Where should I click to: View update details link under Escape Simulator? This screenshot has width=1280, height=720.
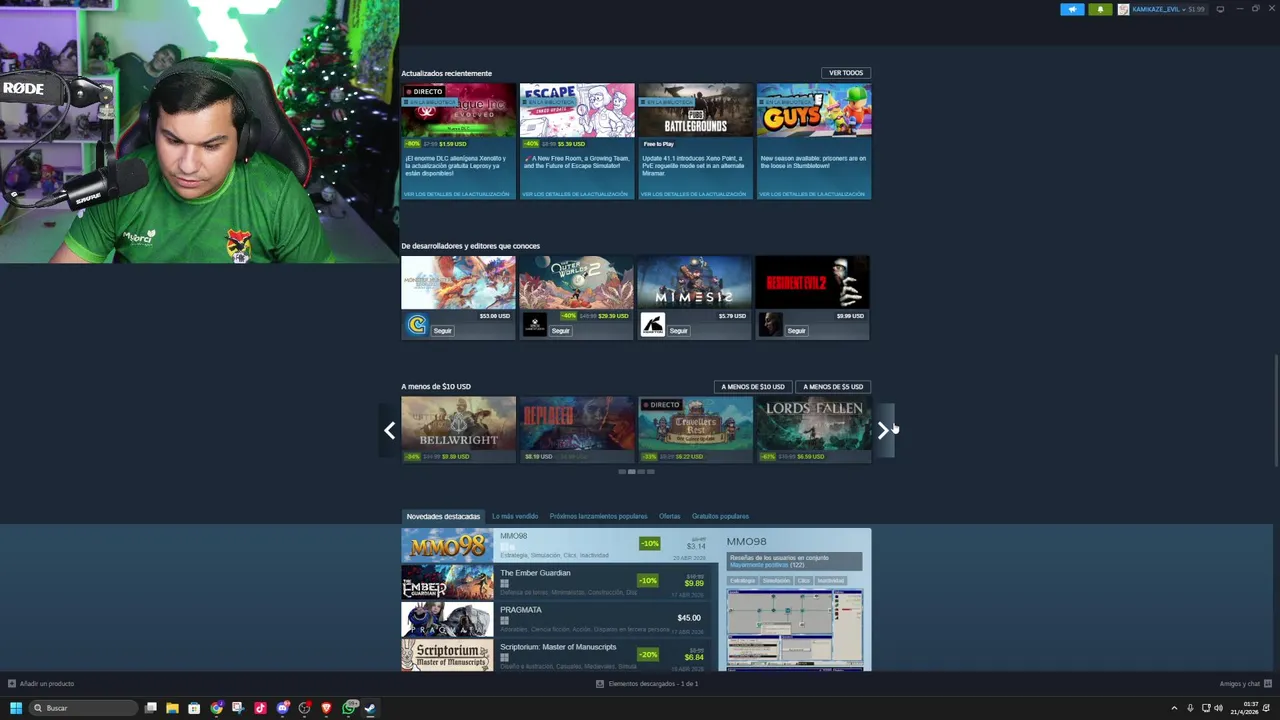[x=576, y=194]
